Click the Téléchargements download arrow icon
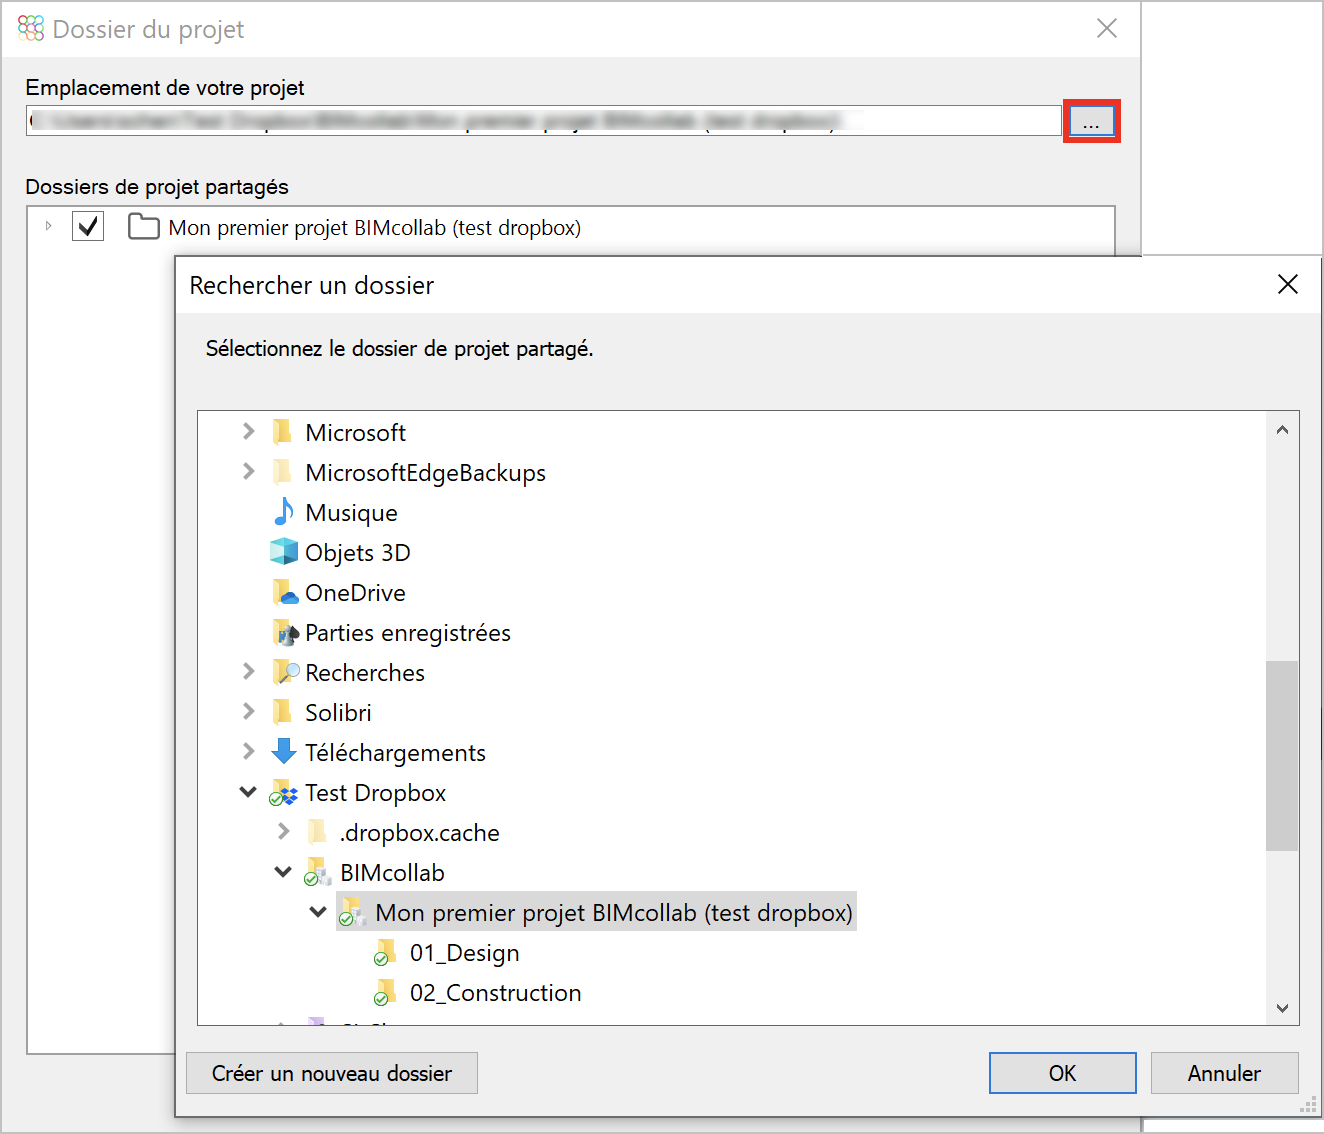1324x1134 pixels. click(x=284, y=752)
